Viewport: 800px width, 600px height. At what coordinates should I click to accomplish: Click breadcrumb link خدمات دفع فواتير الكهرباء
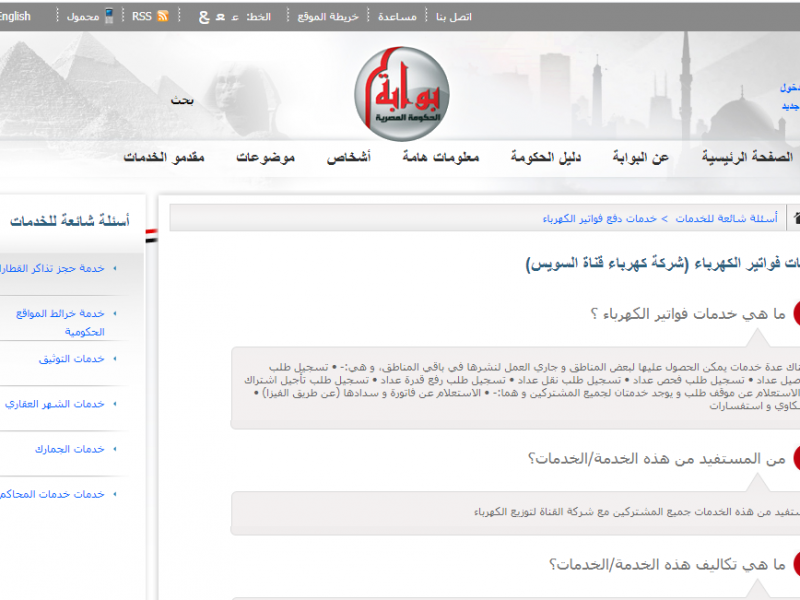pos(599,218)
